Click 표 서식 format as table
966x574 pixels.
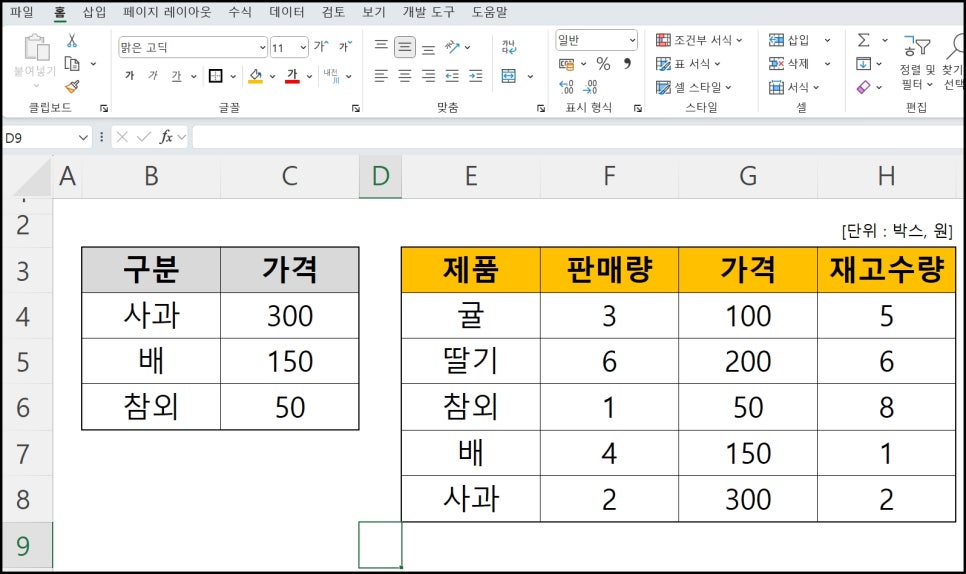(688, 63)
